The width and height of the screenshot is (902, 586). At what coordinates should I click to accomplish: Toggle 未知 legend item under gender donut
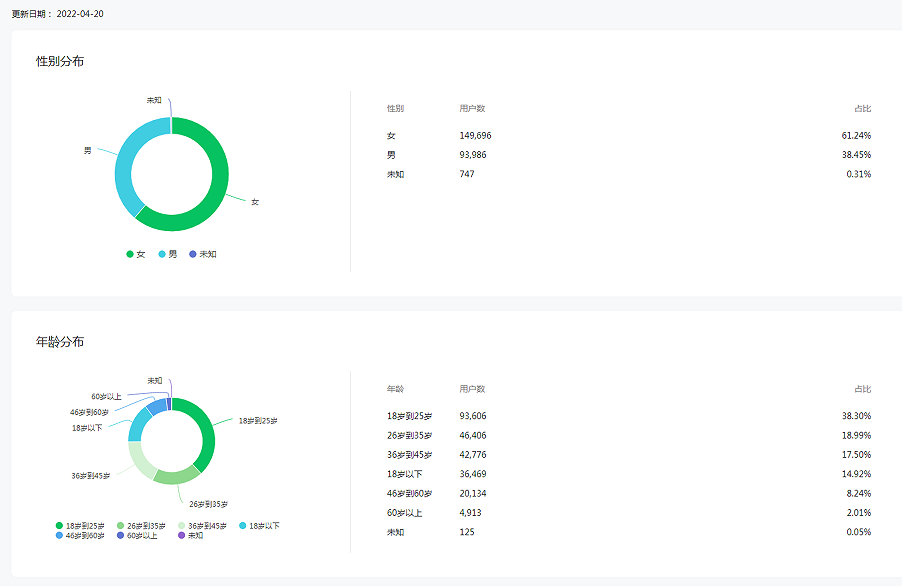point(202,254)
